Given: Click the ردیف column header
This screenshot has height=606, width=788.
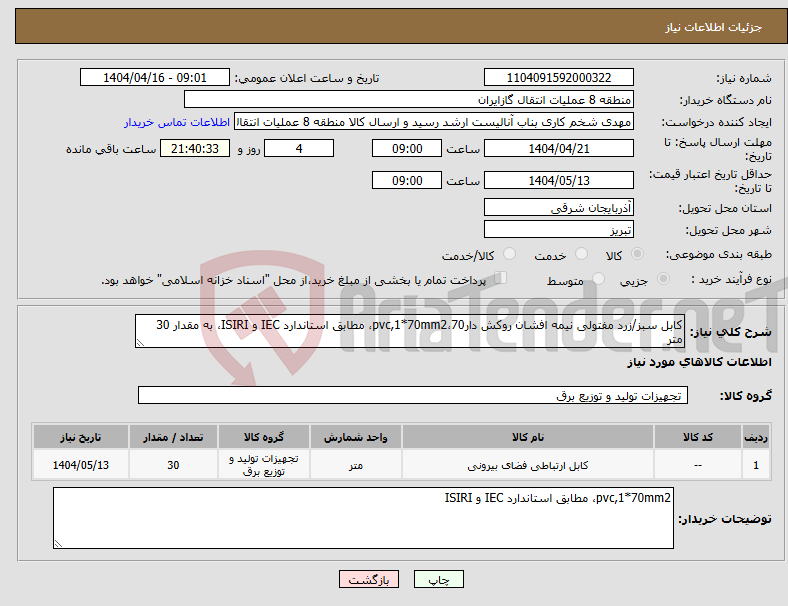Looking at the screenshot, I should pos(756,437).
